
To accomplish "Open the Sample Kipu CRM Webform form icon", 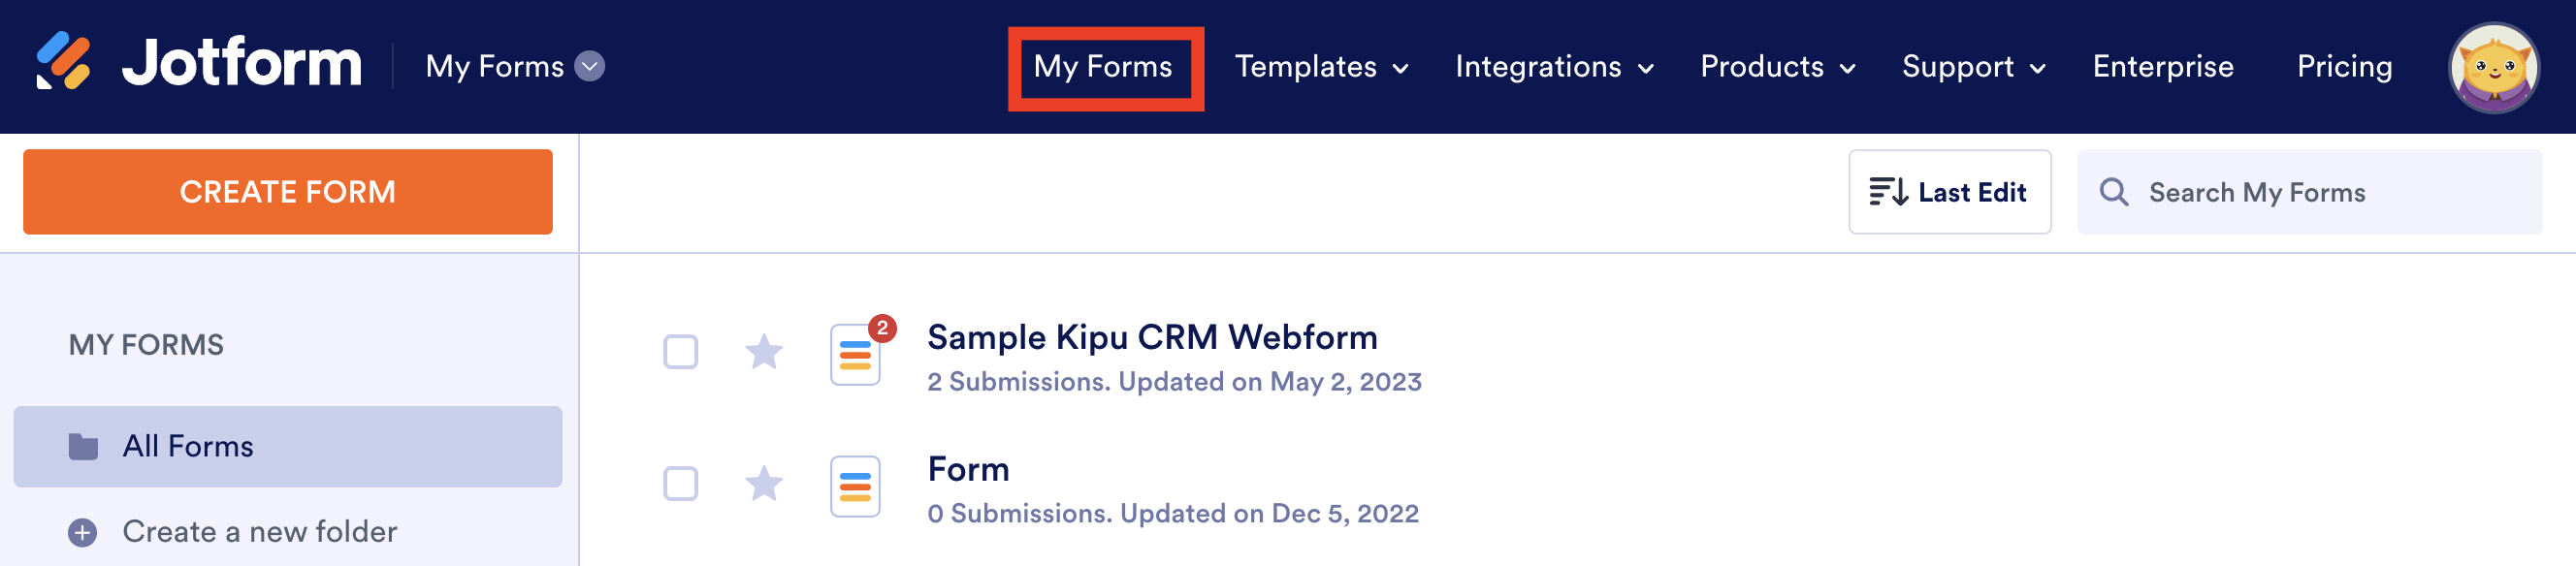I will [x=856, y=355].
